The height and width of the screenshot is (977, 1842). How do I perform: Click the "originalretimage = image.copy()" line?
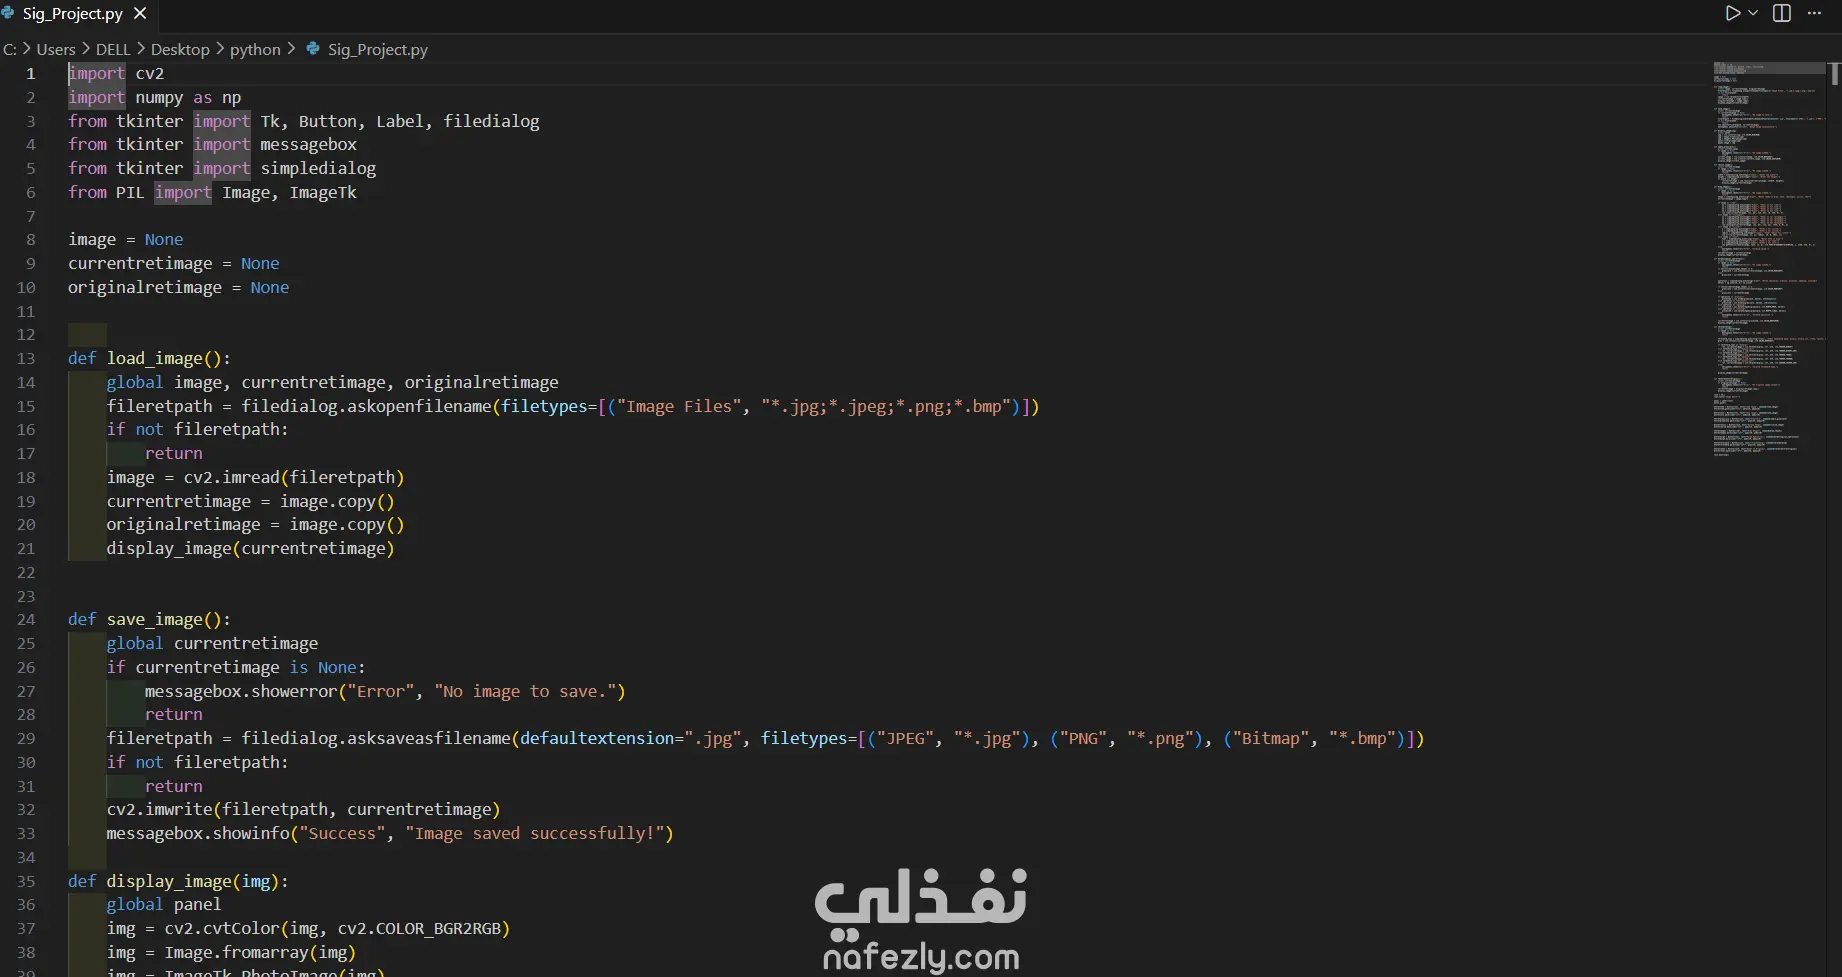[256, 524]
